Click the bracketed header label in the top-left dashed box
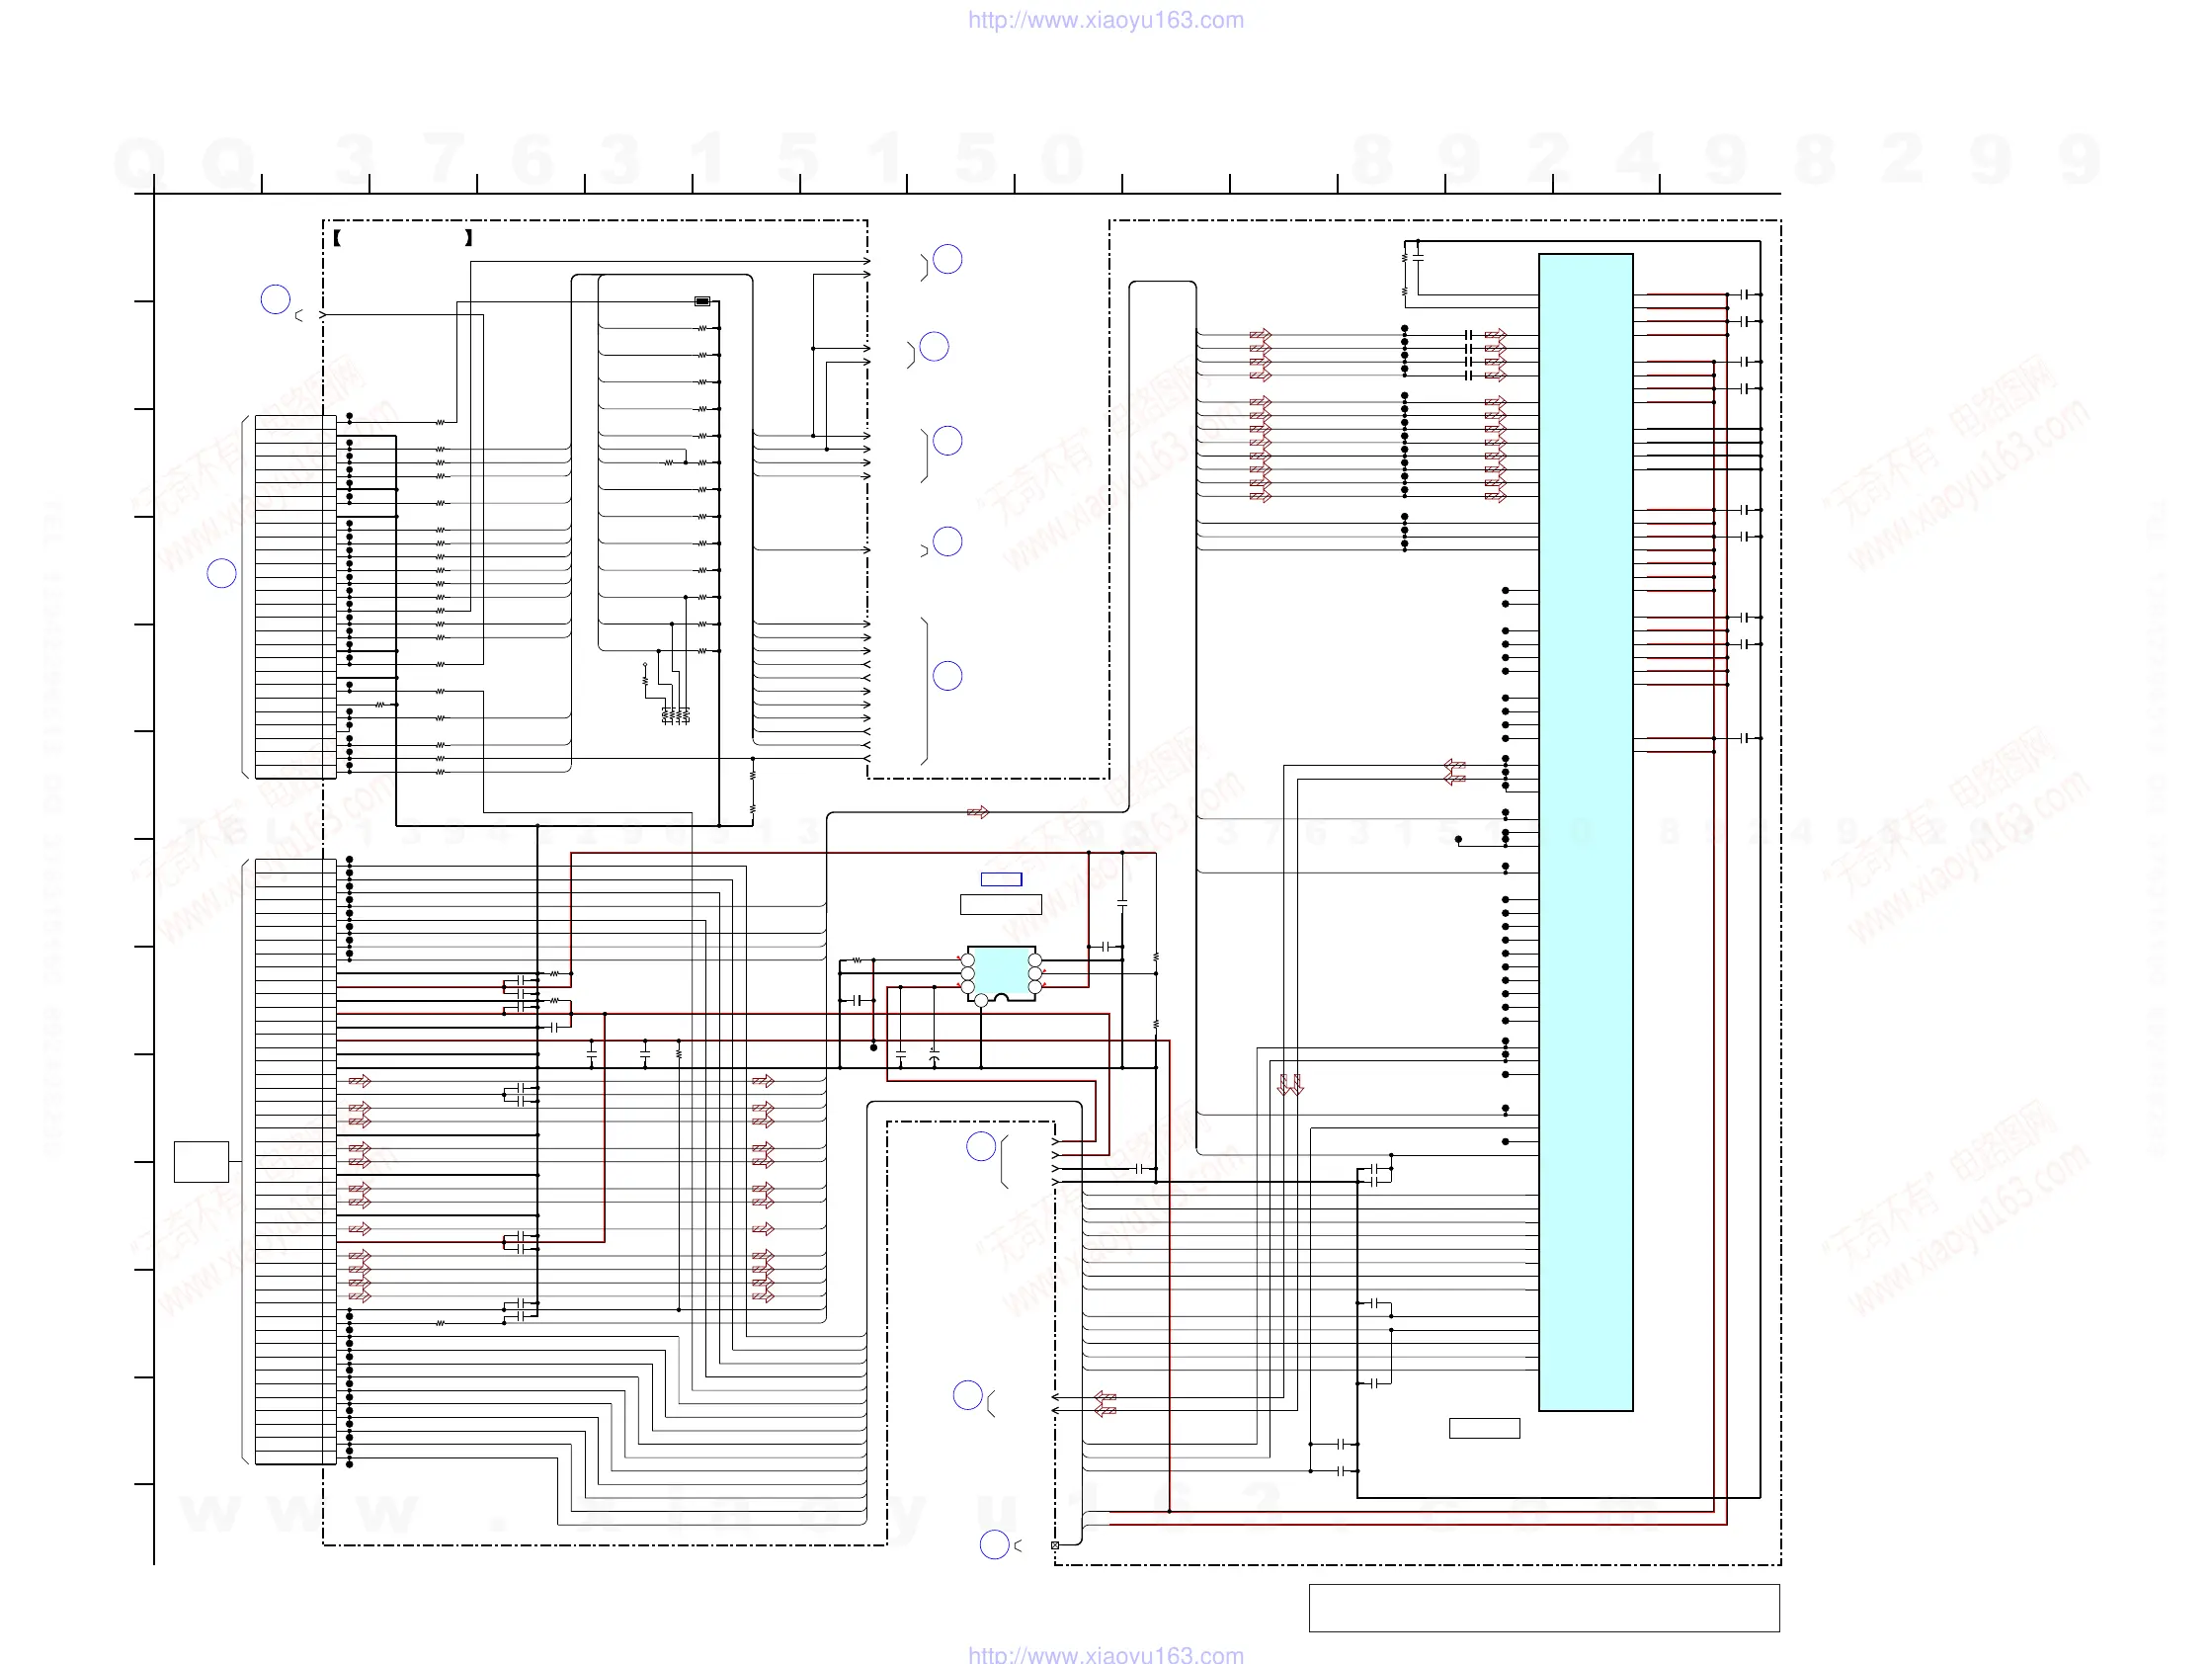Image resolution: width=2212 pixels, height=1664 pixels. pyautogui.click(x=402, y=238)
